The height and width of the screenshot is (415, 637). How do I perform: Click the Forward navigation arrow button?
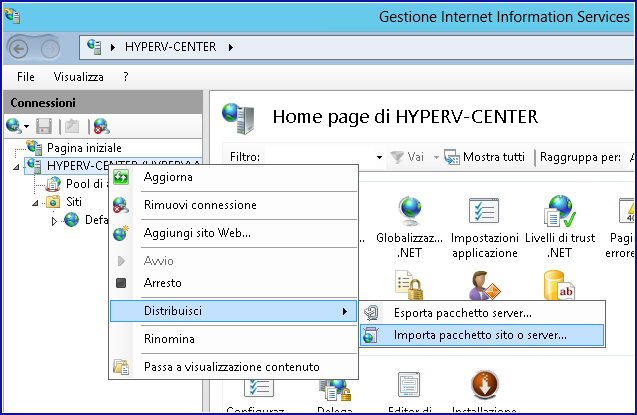pos(50,49)
